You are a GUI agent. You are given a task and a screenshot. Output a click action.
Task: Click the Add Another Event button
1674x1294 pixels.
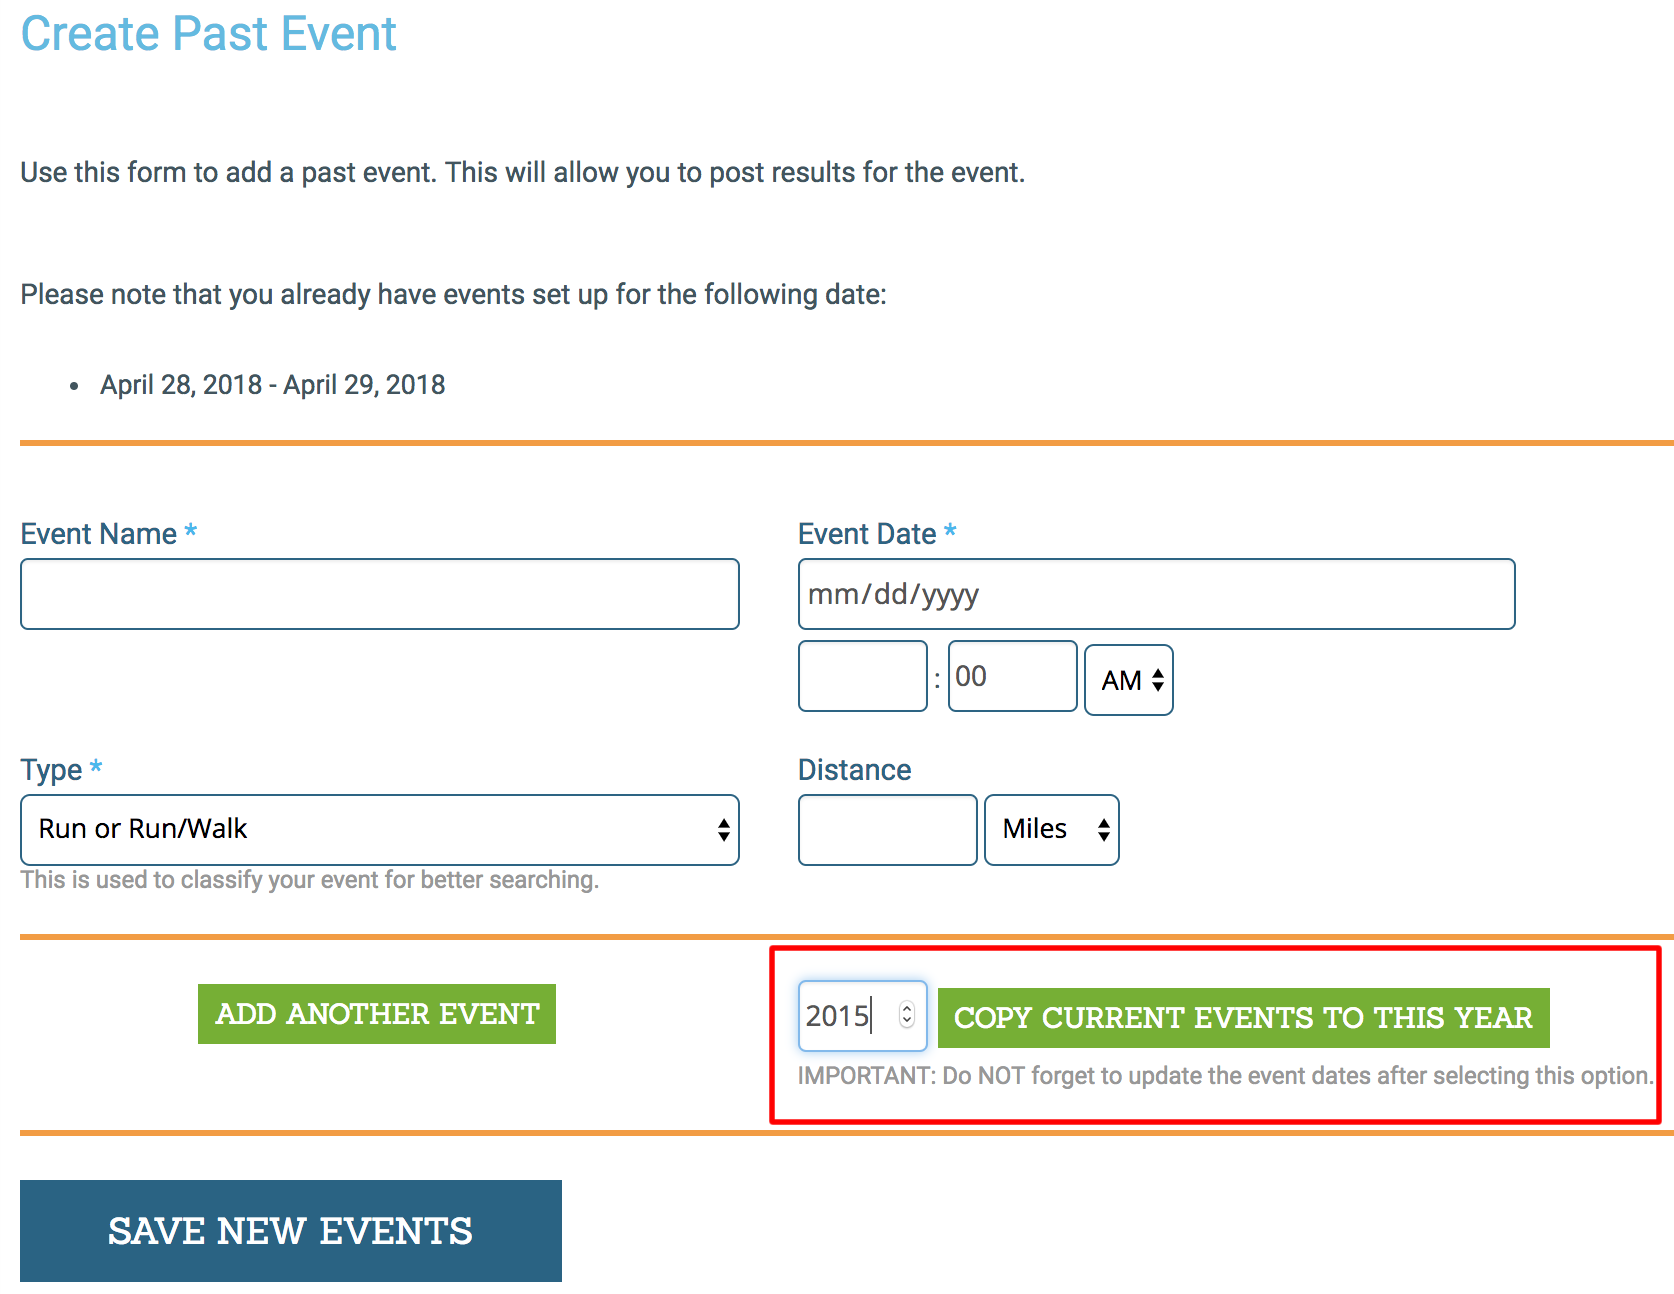click(376, 1013)
